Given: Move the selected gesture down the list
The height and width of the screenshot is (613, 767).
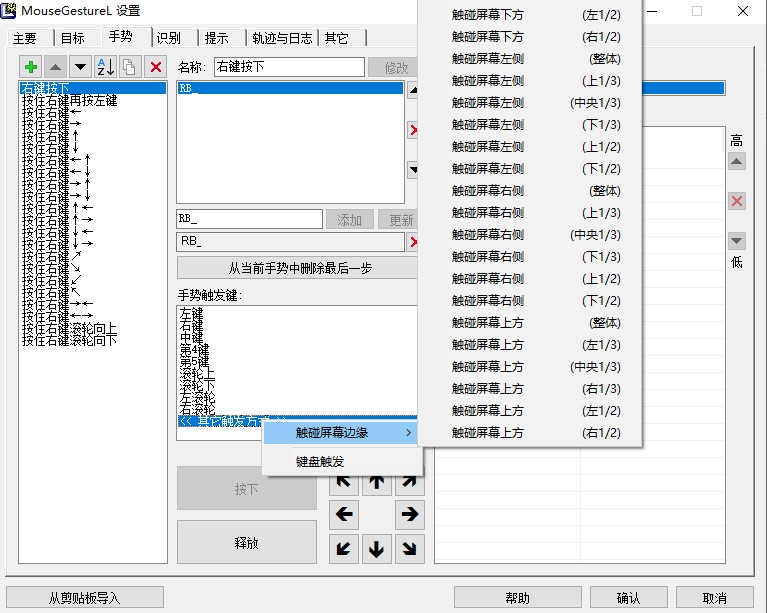Looking at the screenshot, I should (x=80, y=67).
